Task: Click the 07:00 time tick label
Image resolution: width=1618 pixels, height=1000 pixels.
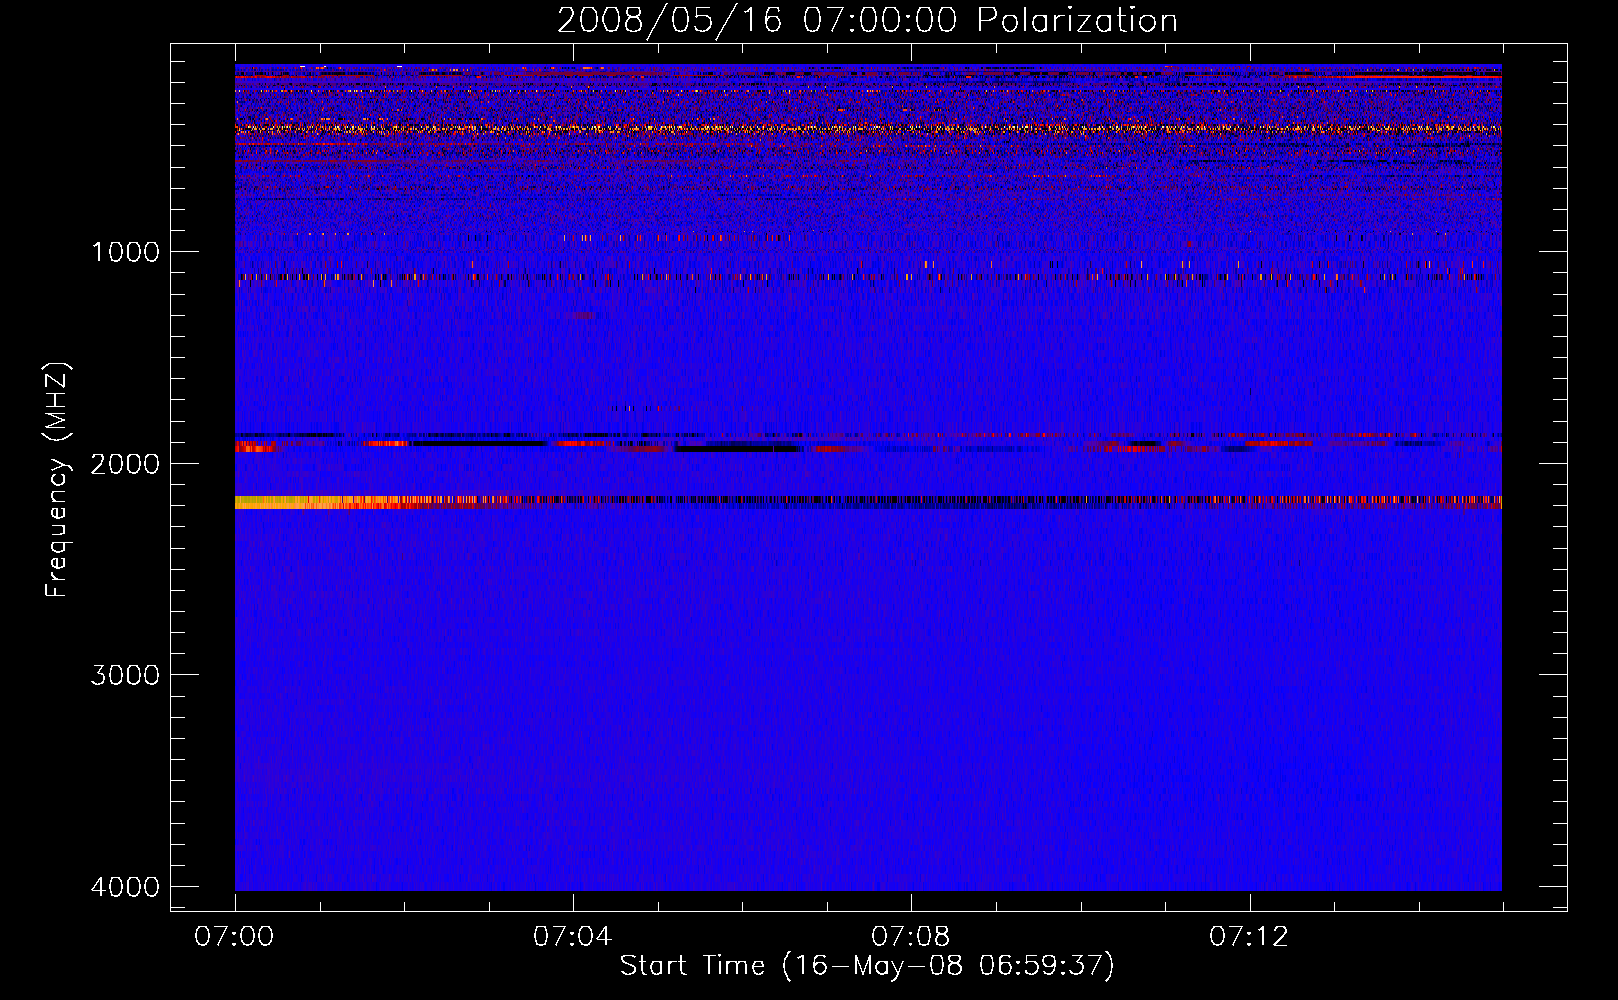Action: 235,937
